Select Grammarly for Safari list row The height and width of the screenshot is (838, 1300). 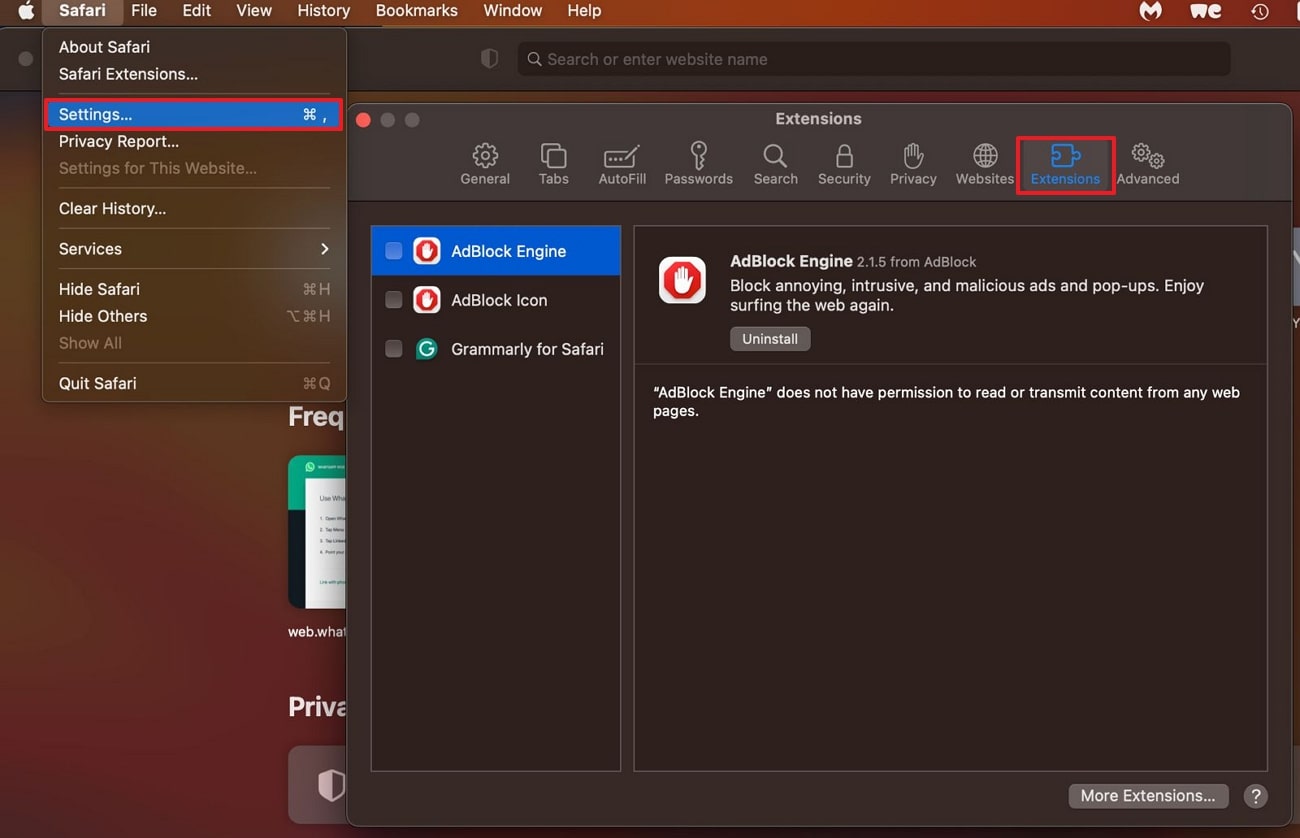click(496, 349)
